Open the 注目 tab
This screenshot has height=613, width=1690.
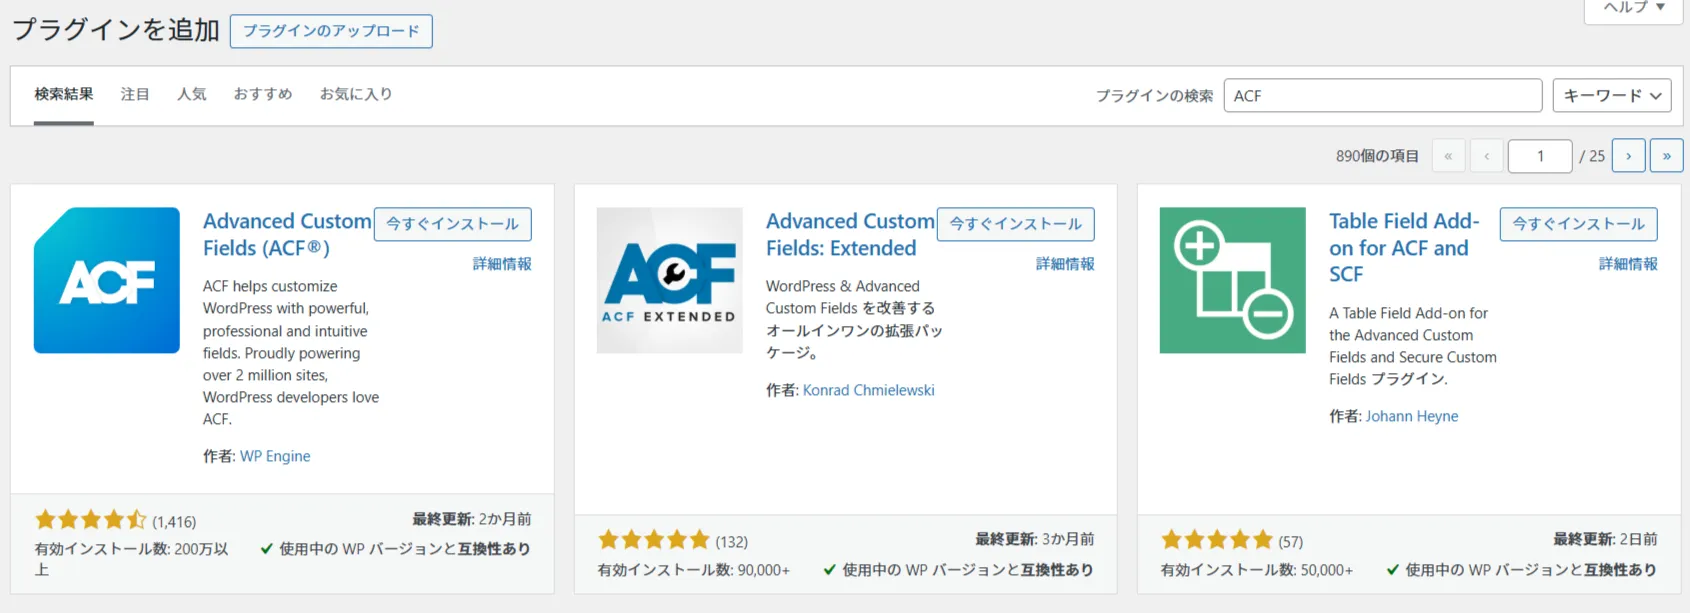click(x=135, y=95)
